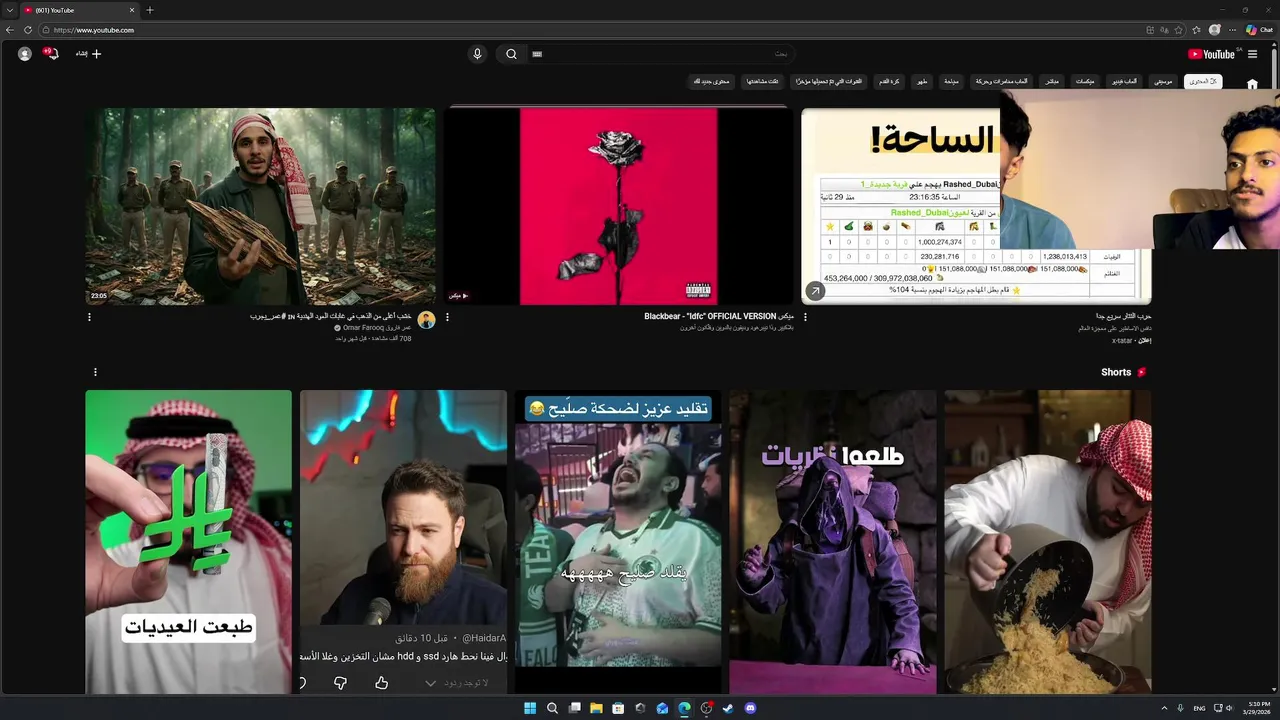Open the Windows Start menu

pyautogui.click(x=530, y=708)
